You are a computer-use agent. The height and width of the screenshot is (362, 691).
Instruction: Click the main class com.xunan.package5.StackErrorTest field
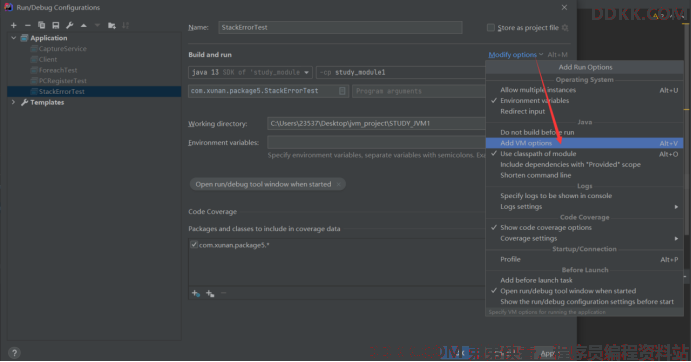268,91
